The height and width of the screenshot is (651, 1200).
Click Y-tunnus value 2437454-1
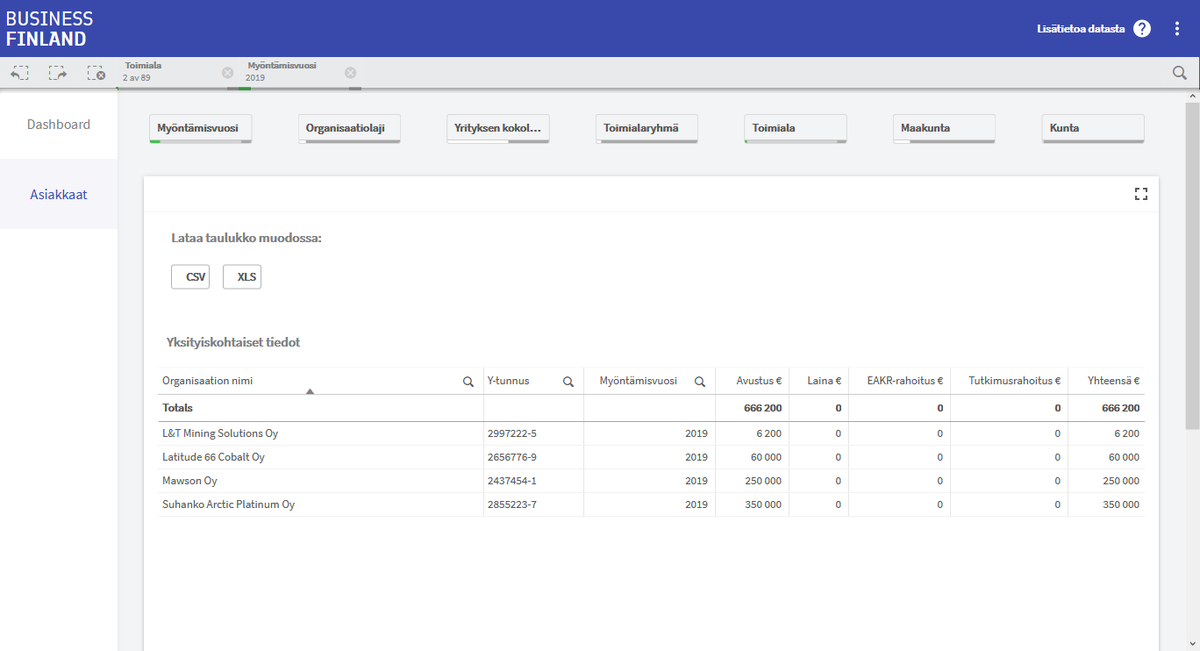[x=512, y=481]
